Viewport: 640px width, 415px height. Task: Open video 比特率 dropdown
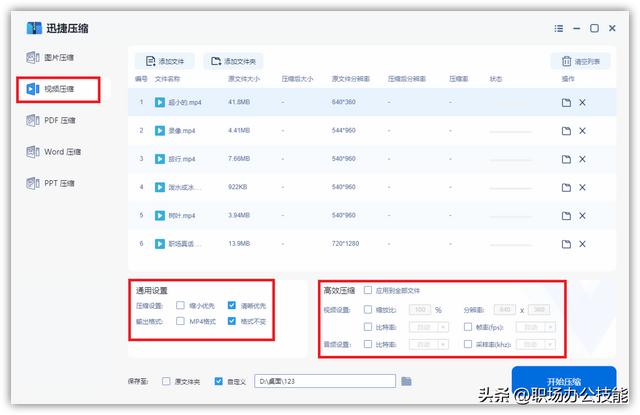[x=429, y=327]
